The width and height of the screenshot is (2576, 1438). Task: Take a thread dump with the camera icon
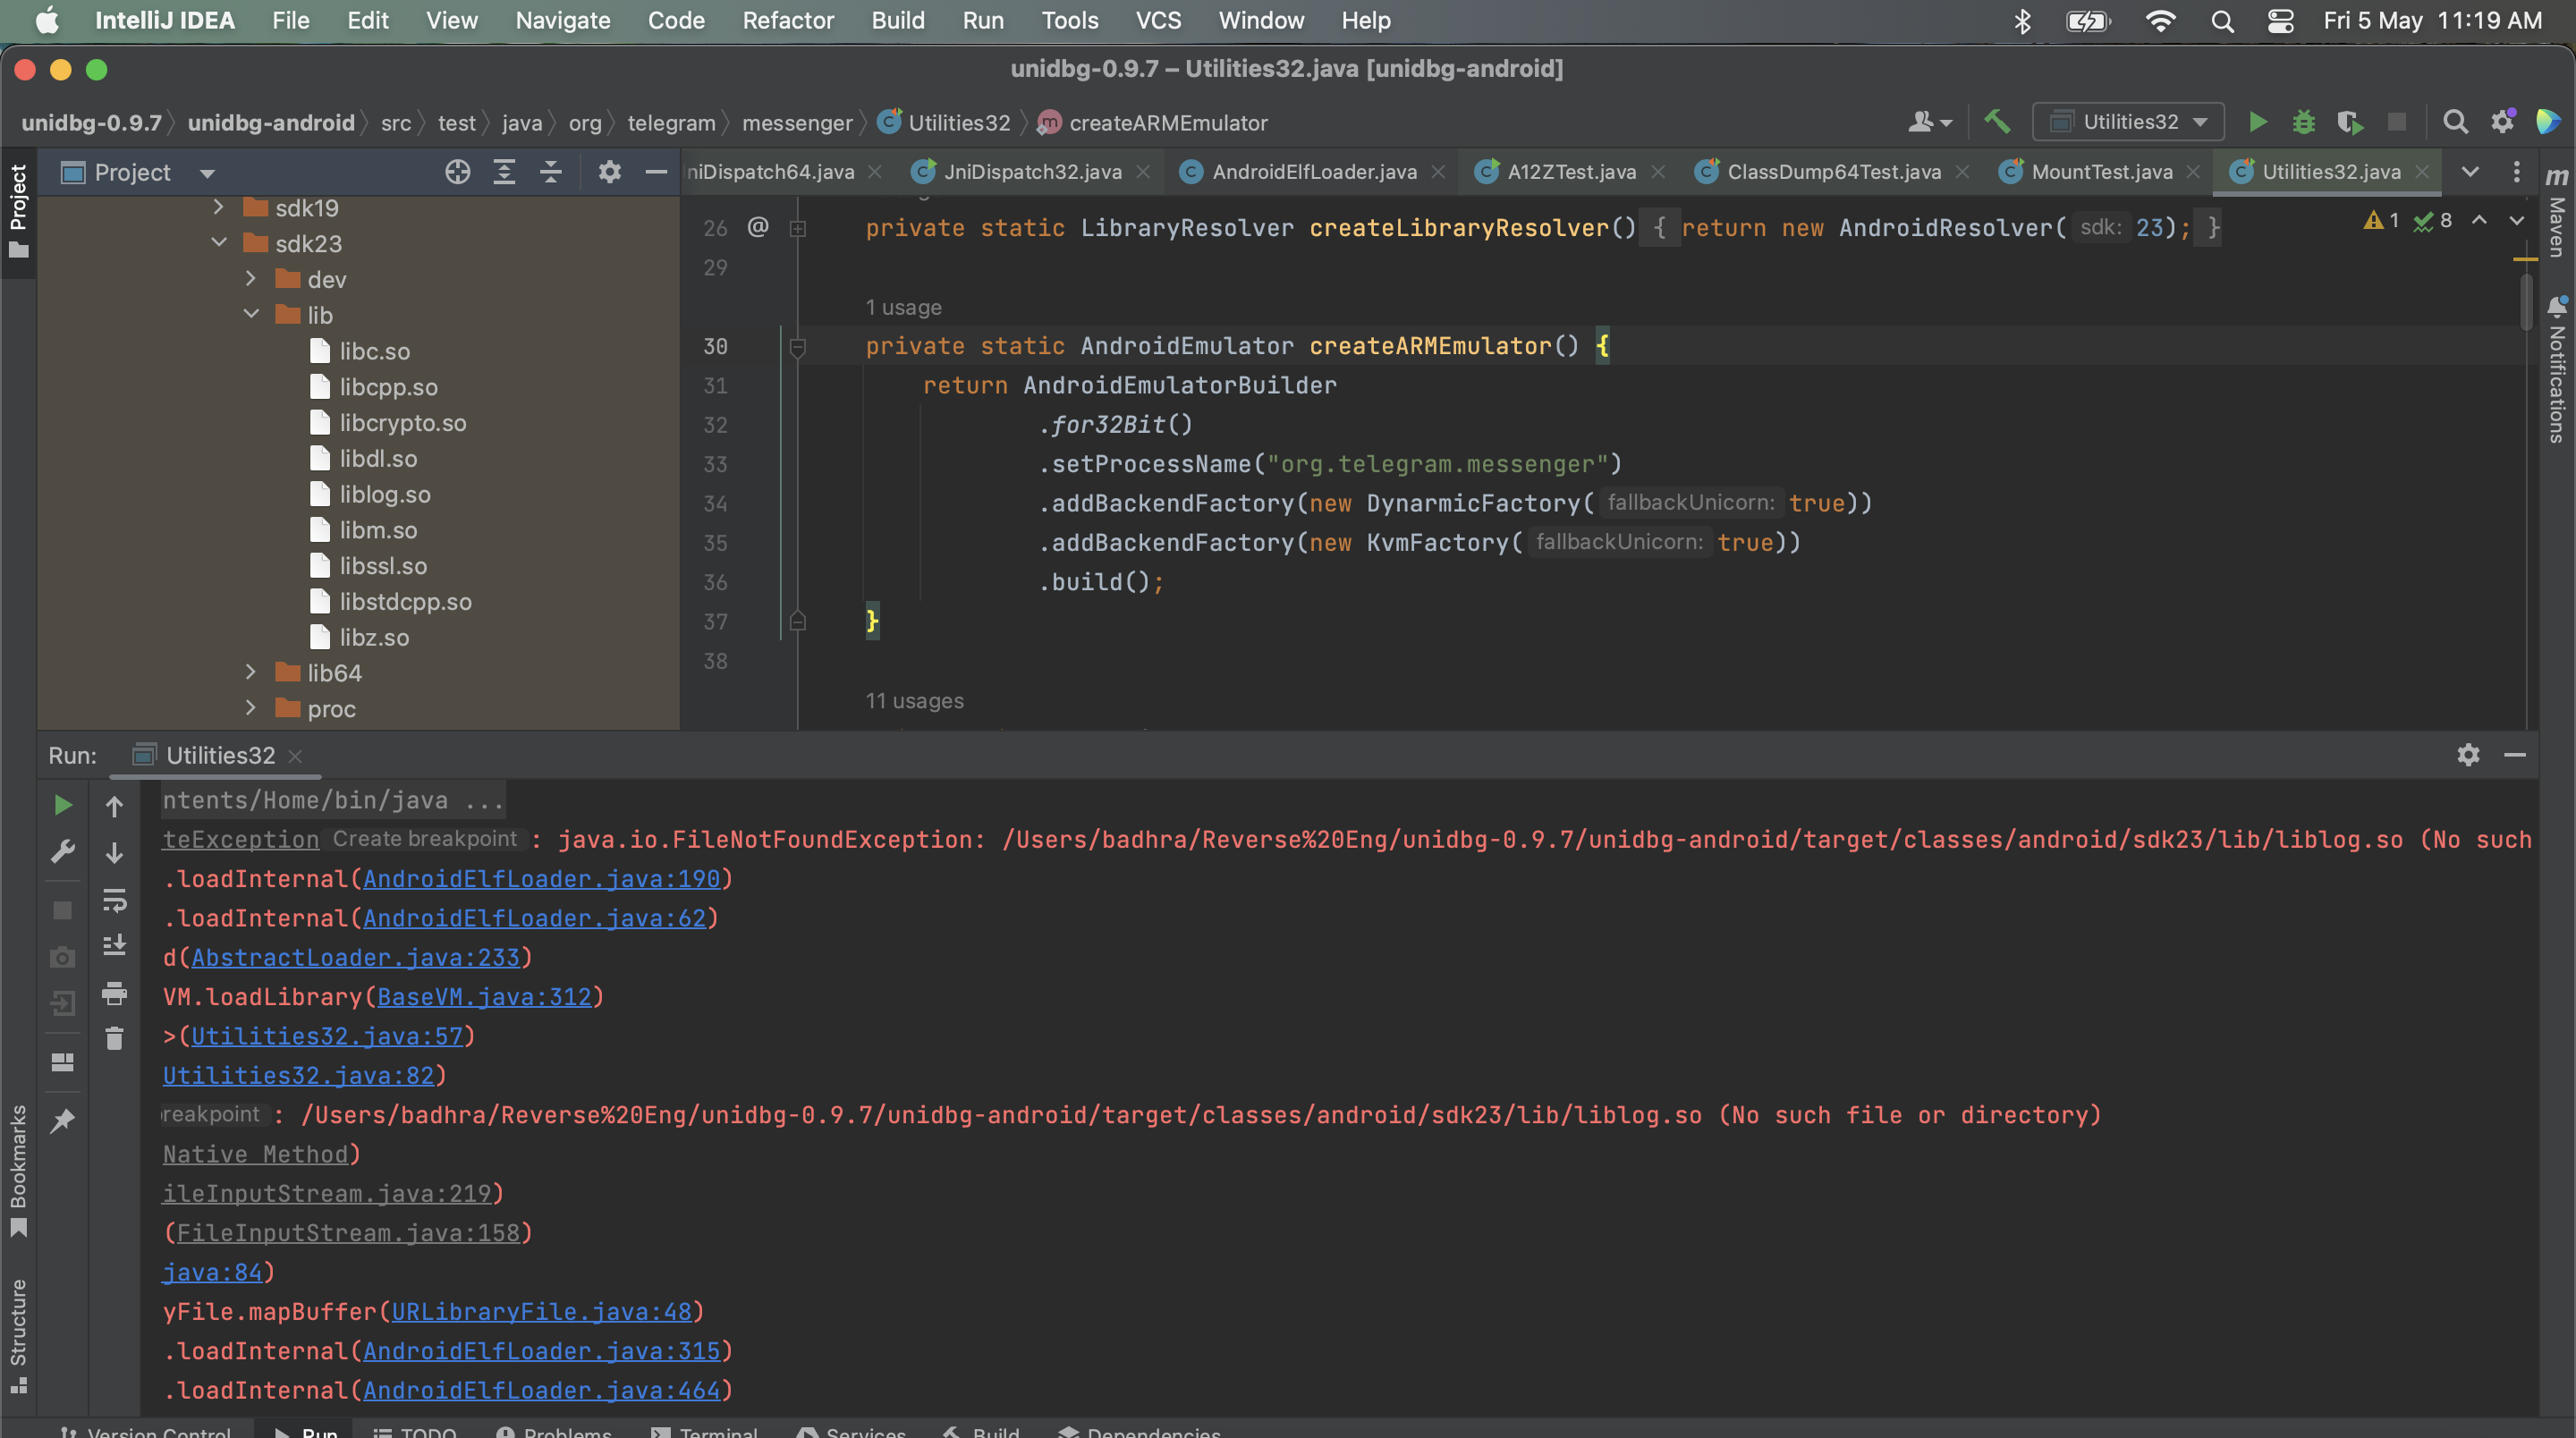[62, 957]
